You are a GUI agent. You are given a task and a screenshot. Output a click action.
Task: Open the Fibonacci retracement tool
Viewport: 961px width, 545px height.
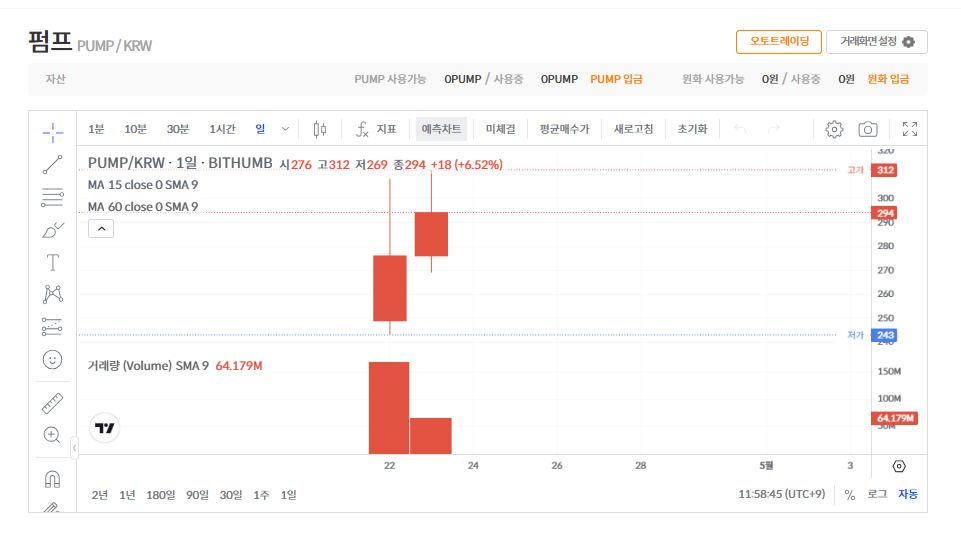click(x=53, y=197)
